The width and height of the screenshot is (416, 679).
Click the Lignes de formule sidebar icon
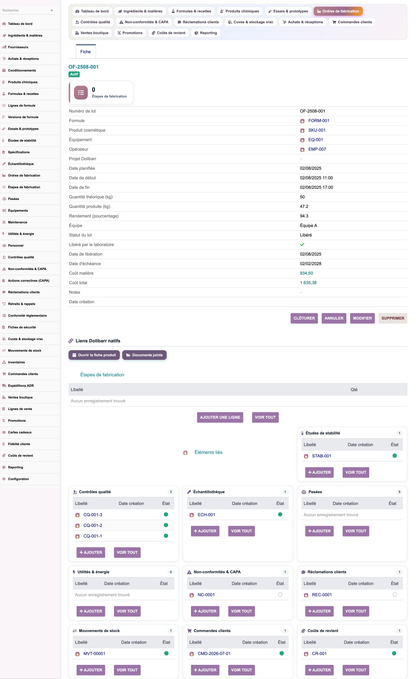point(4,106)
